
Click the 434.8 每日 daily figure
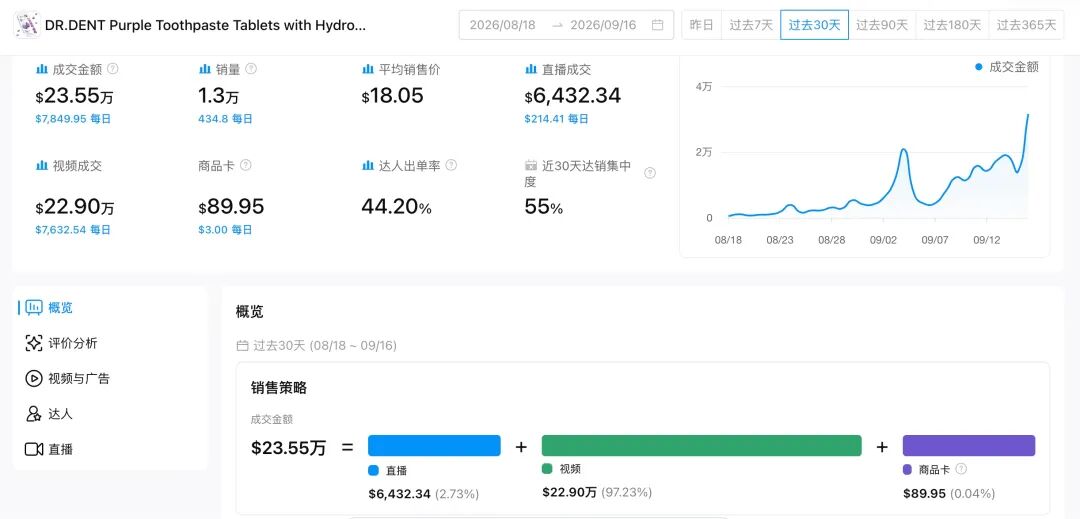click(x=225, y=119)
